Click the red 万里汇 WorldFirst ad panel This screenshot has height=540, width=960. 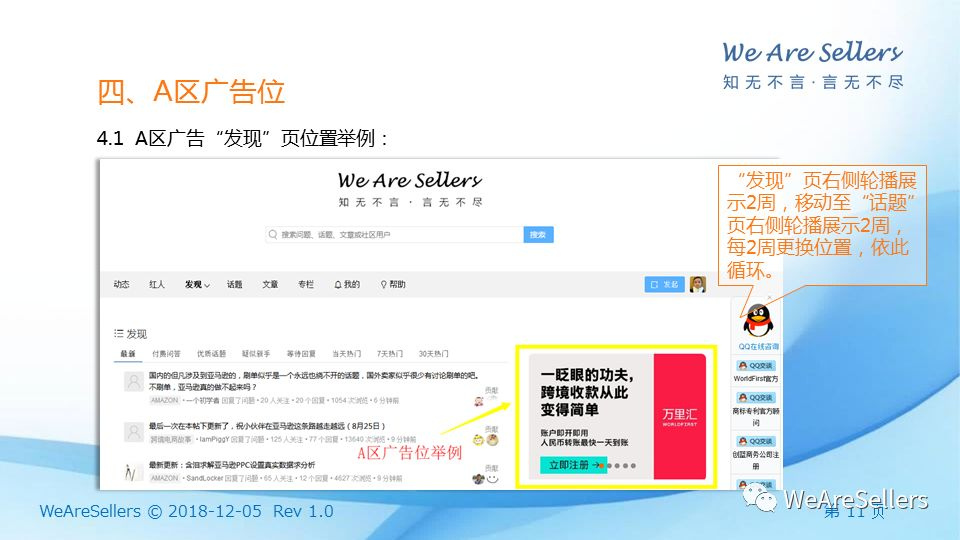pyautogui.click(x=680, y=416)
